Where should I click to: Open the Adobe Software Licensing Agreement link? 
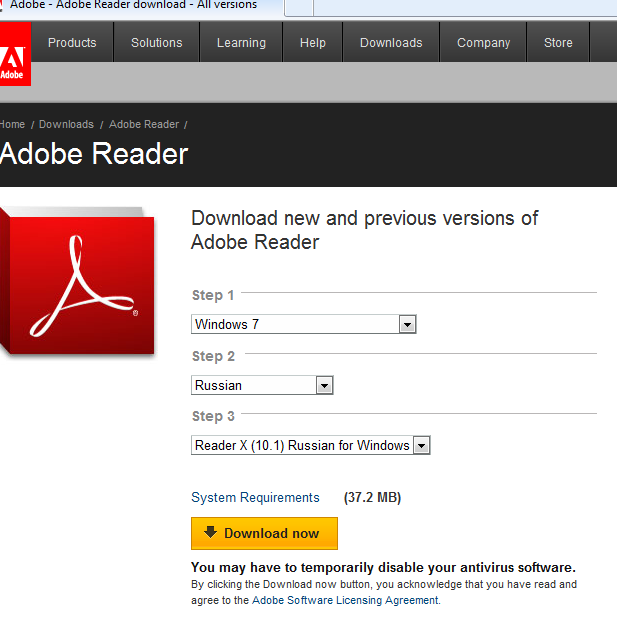(x=345, y=600)
